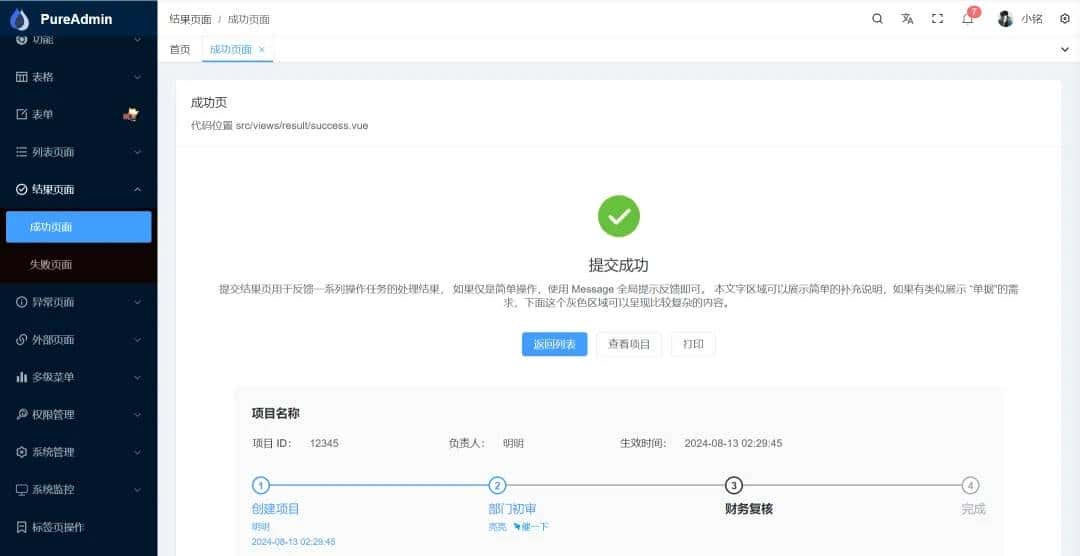Open the 表单 menu item

[79, 114]
